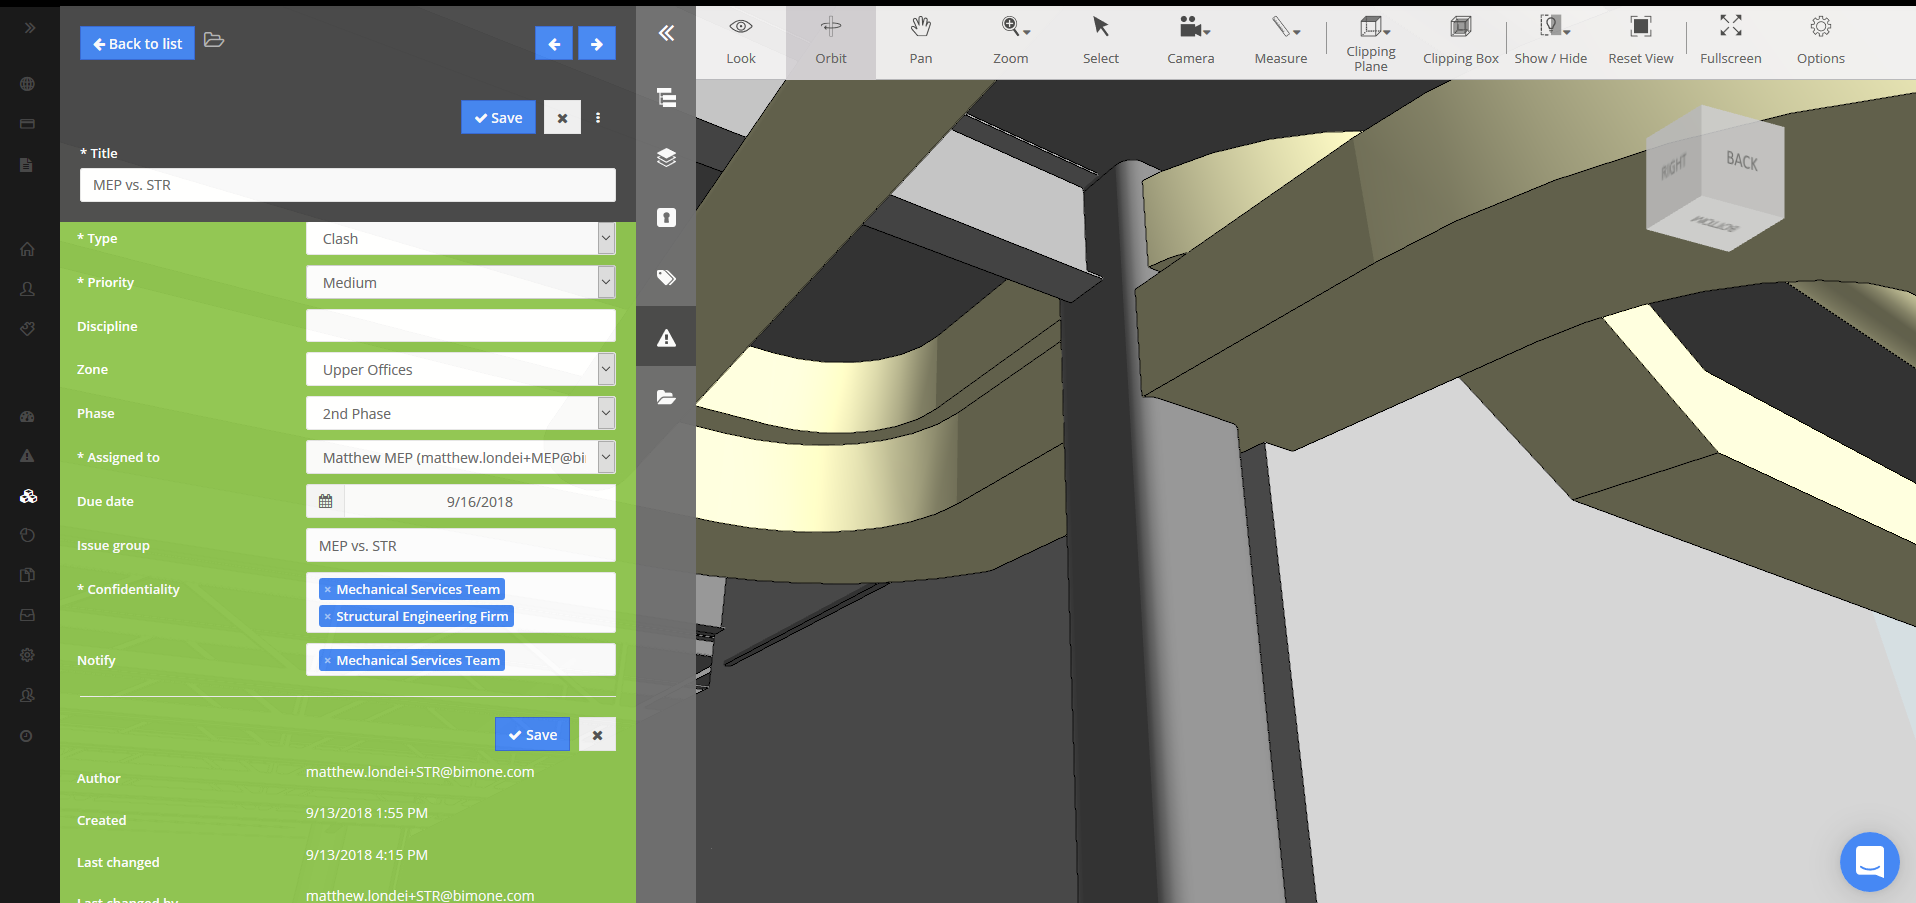Screen dimensions: 1916x903
Task: Open the globe icon in navigation sidebar
Action: [27, 84]
